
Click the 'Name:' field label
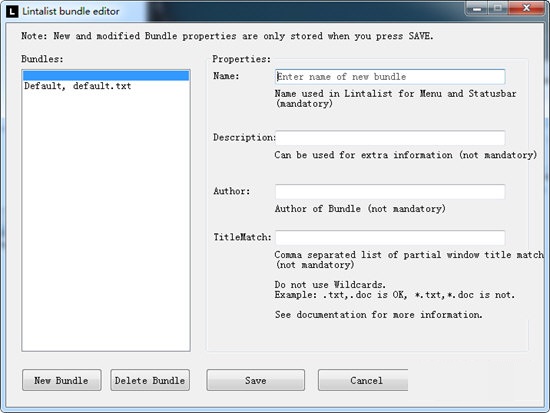226,76
